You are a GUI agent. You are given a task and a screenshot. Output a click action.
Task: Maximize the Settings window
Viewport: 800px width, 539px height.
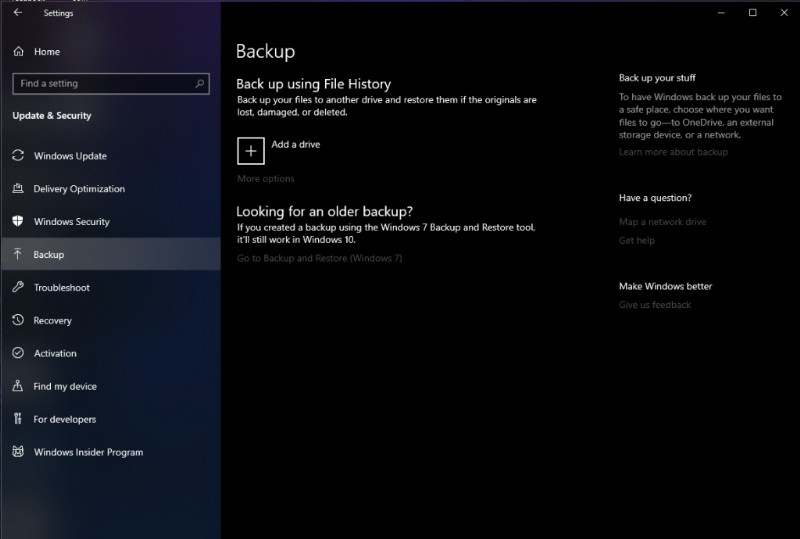point(752,13)
